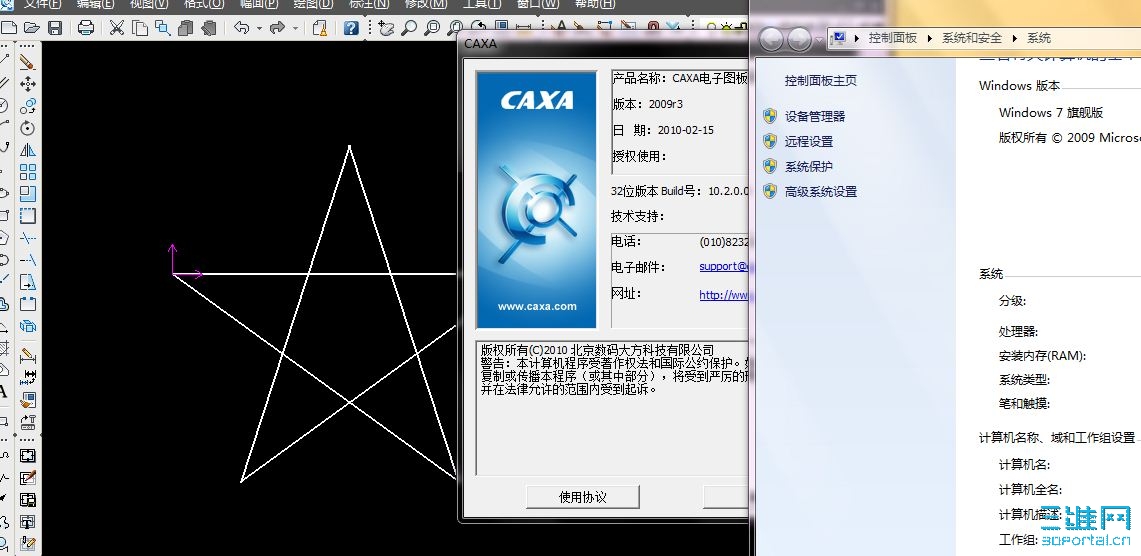
Task: Select the trim tool
Action: pos(28,238)
